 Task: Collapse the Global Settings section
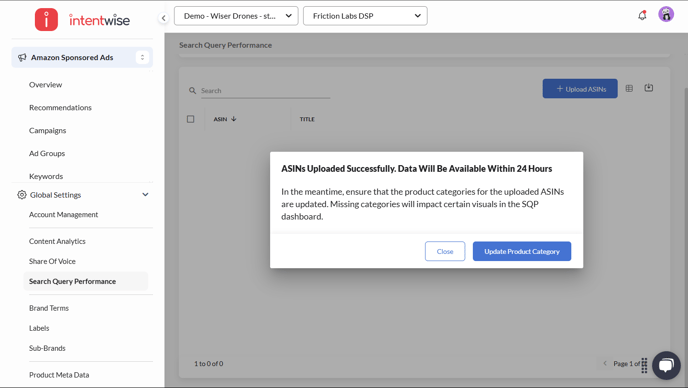pos(145,194)
